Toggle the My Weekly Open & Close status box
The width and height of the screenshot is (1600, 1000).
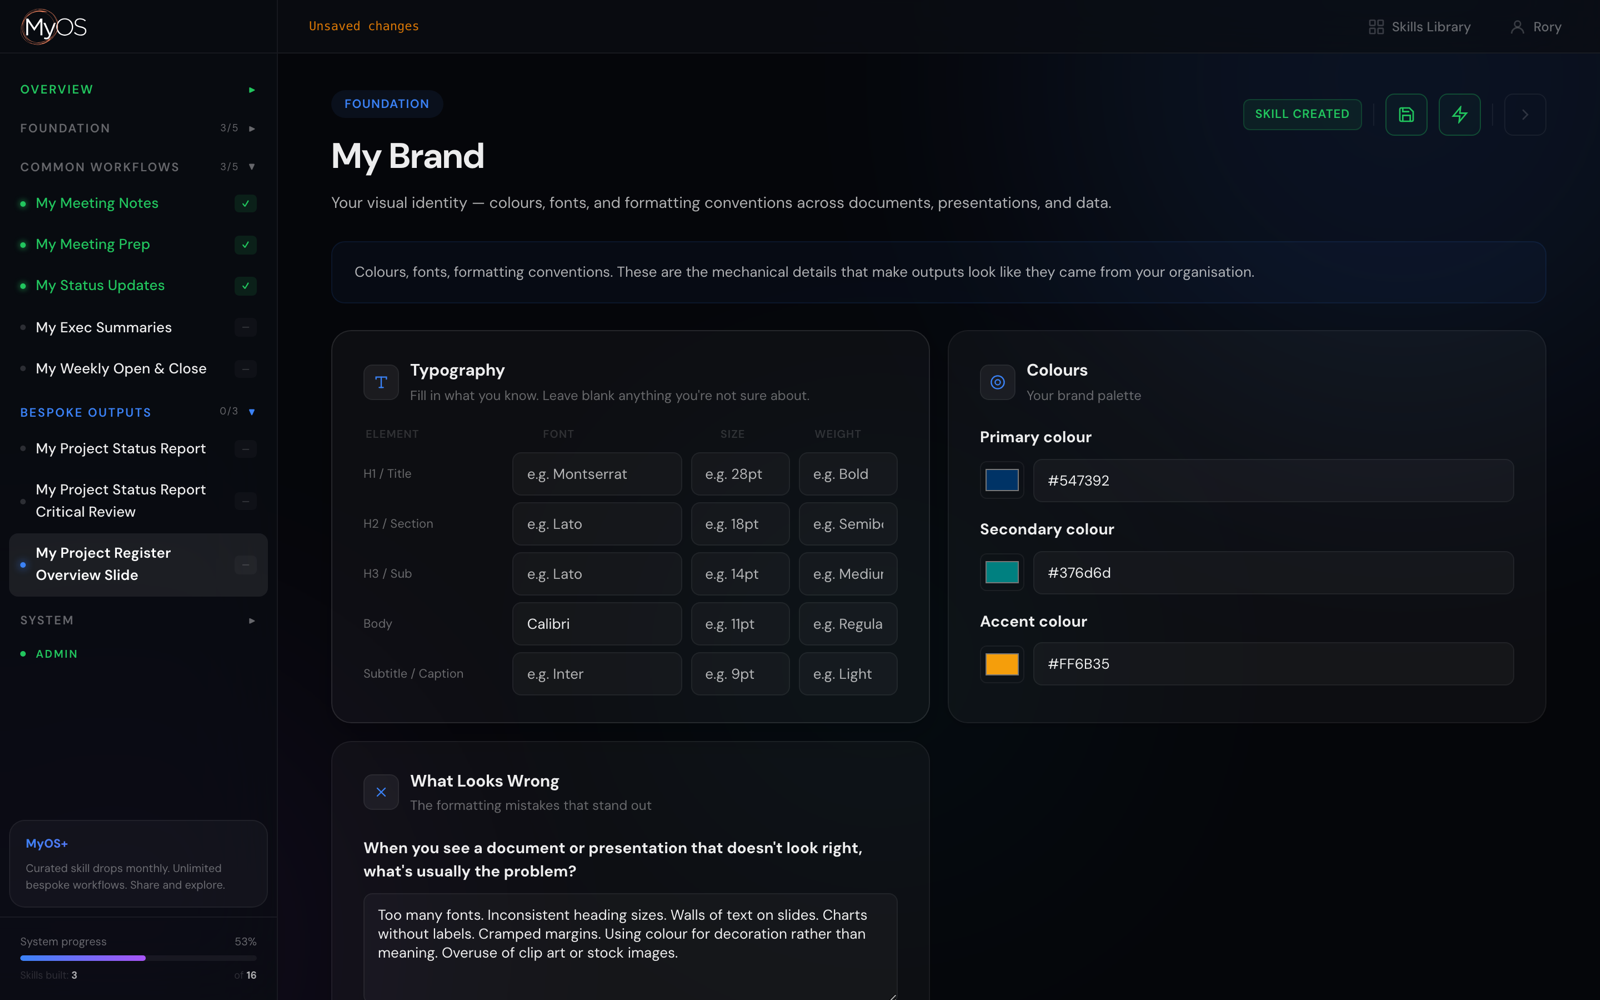[x=246, y=369]
